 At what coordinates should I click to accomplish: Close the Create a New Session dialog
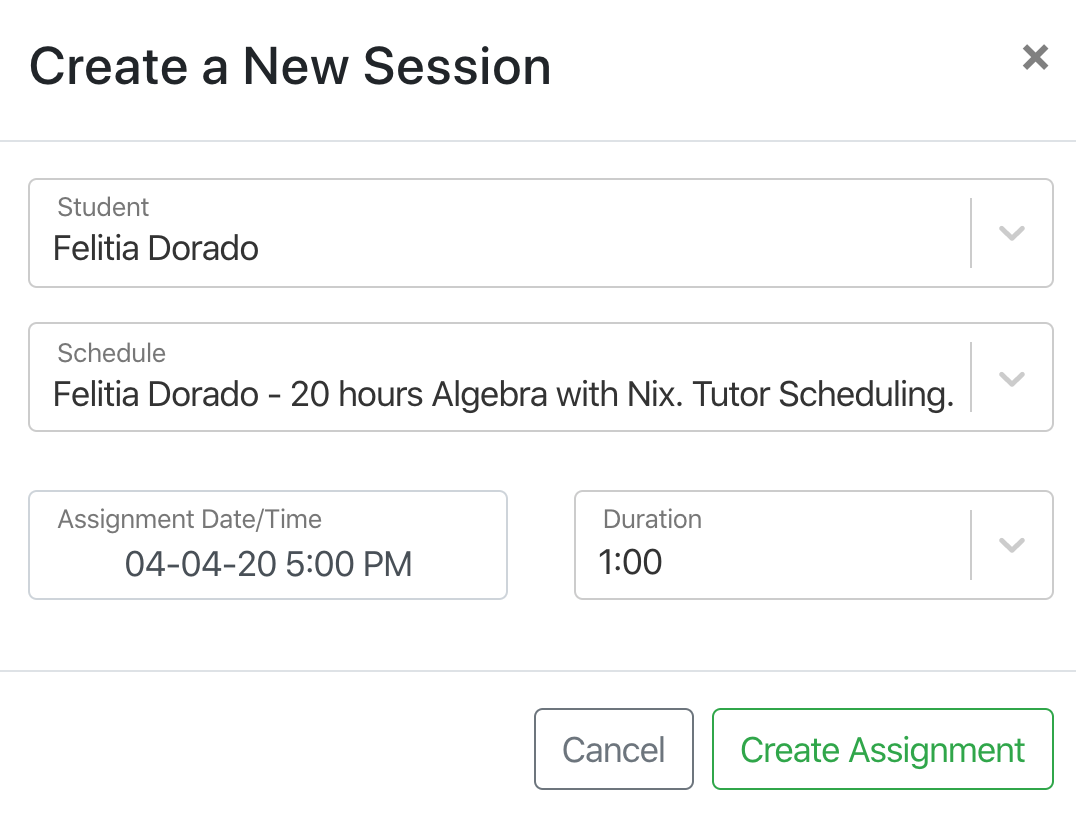1035,58
